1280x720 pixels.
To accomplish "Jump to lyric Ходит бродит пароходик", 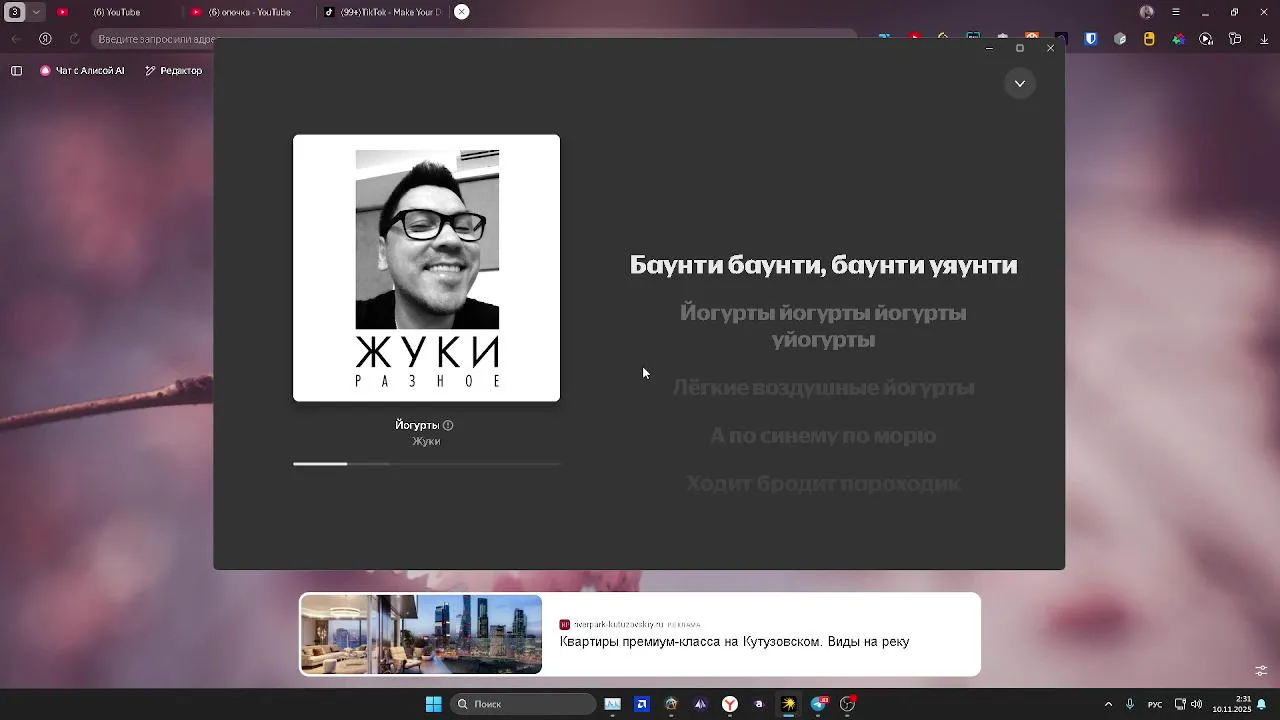I will click(823, 483).
